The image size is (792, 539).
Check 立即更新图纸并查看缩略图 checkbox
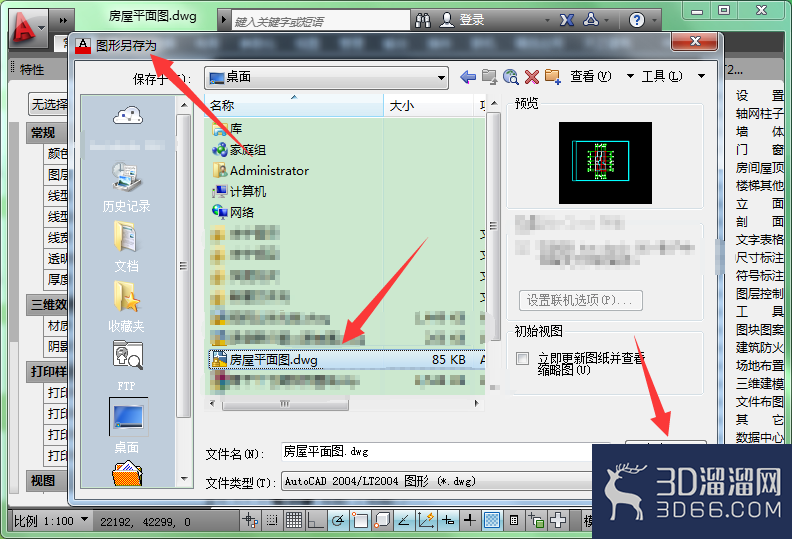click(x=522, y=359)
